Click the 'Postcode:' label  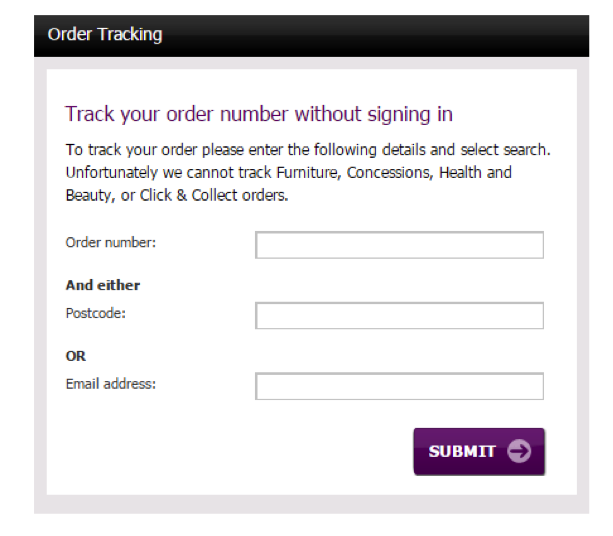point(96,313)
